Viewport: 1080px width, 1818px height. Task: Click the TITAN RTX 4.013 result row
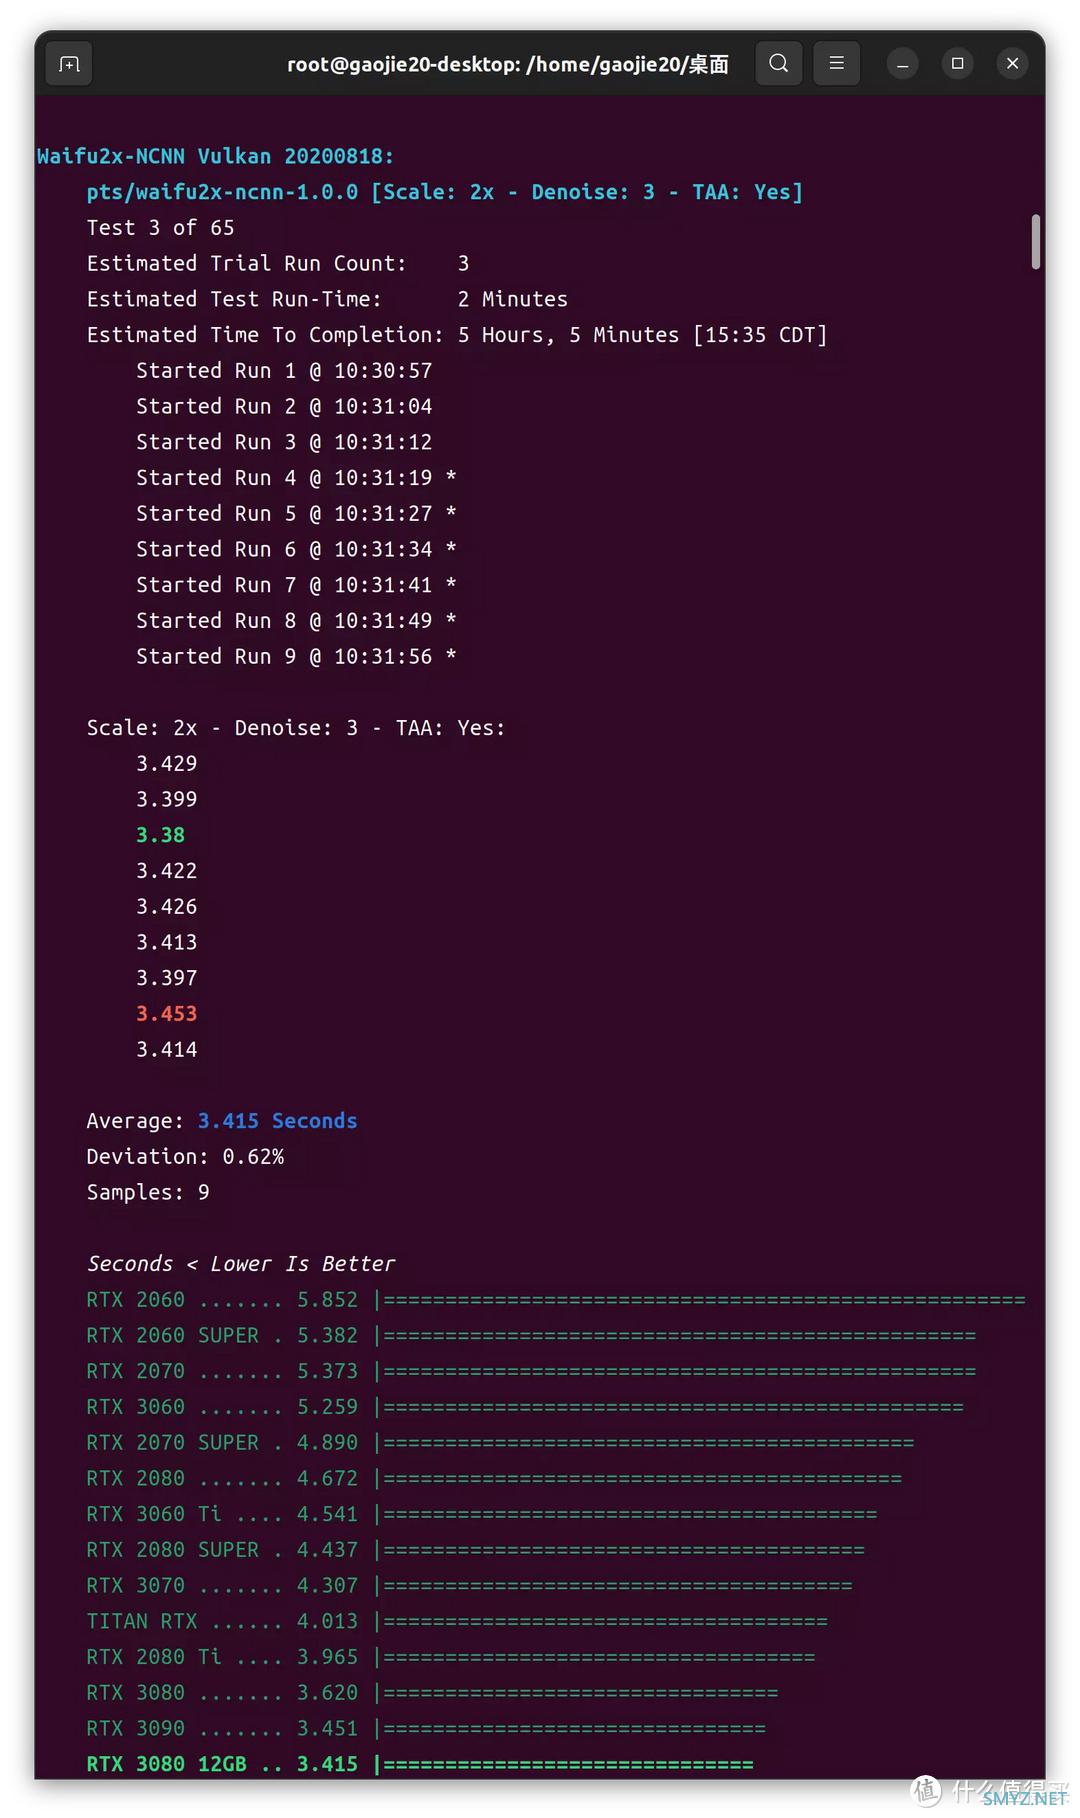point(457,1621)
